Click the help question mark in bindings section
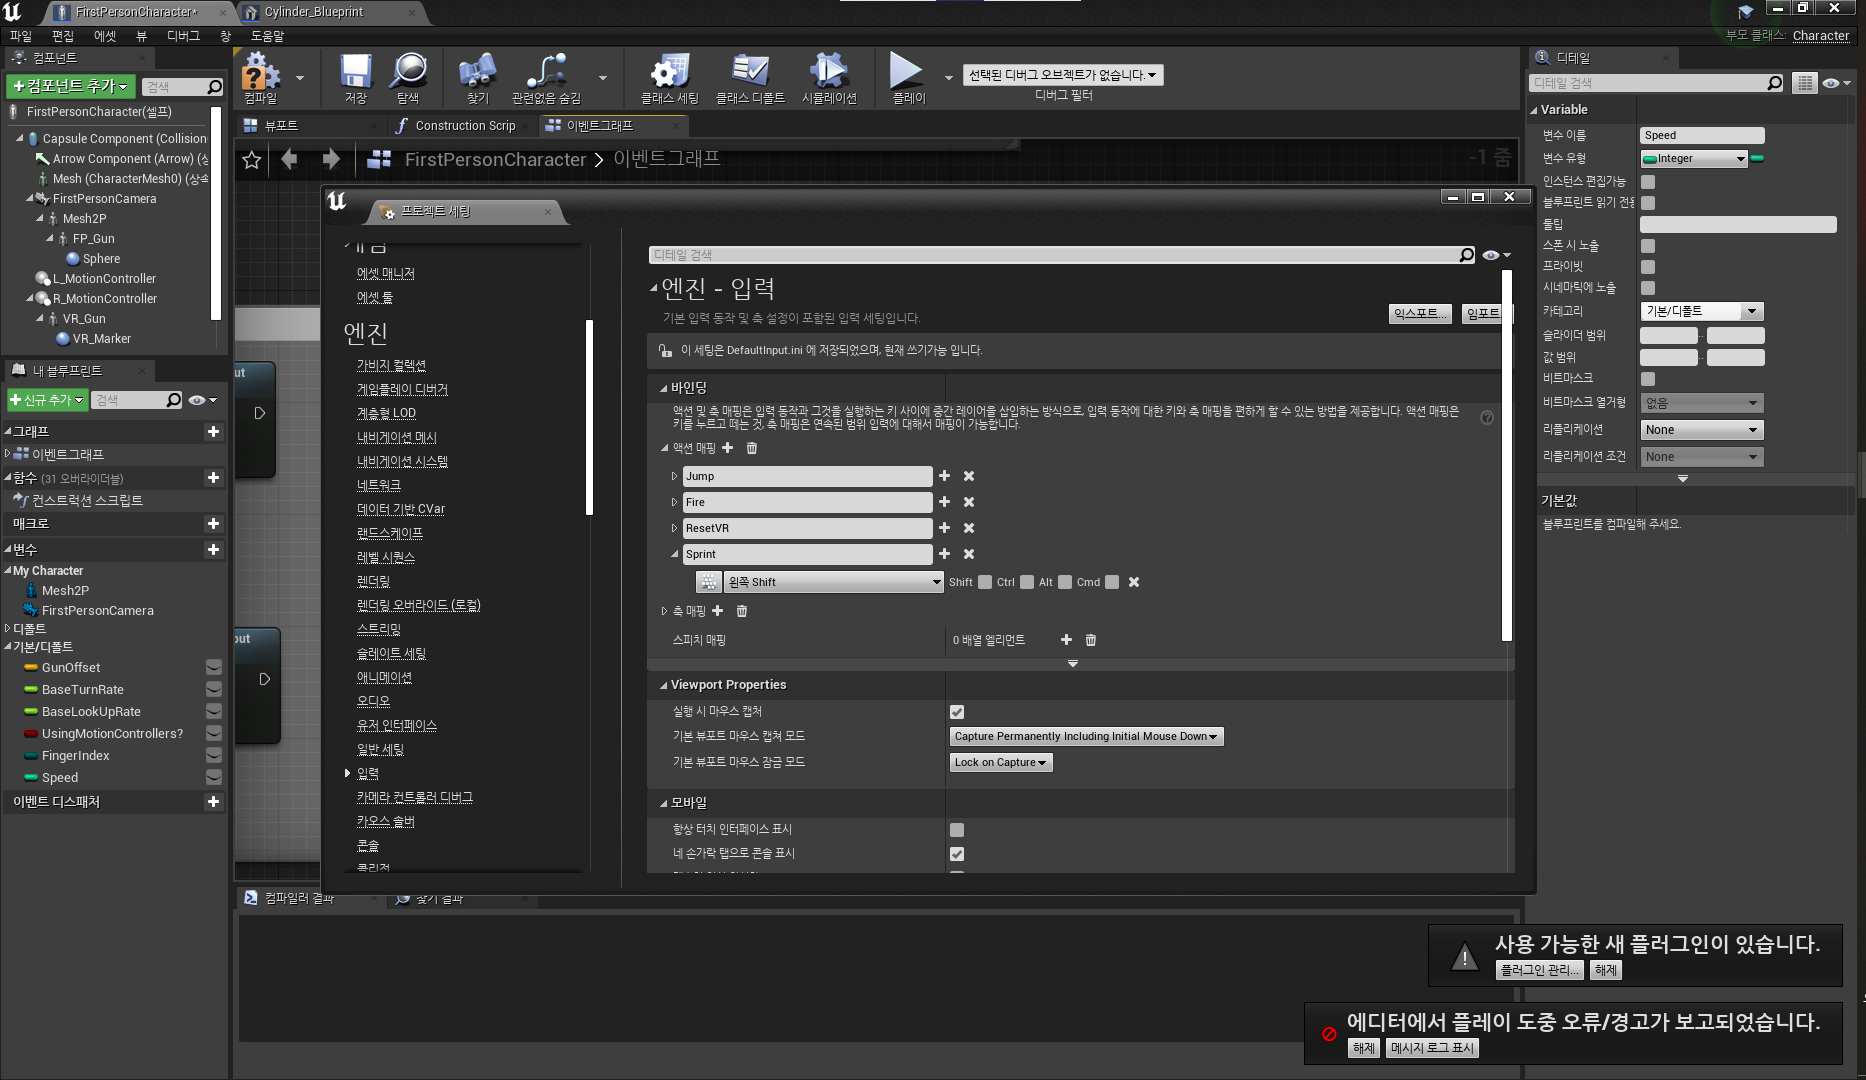 (x=1487, y=418)
